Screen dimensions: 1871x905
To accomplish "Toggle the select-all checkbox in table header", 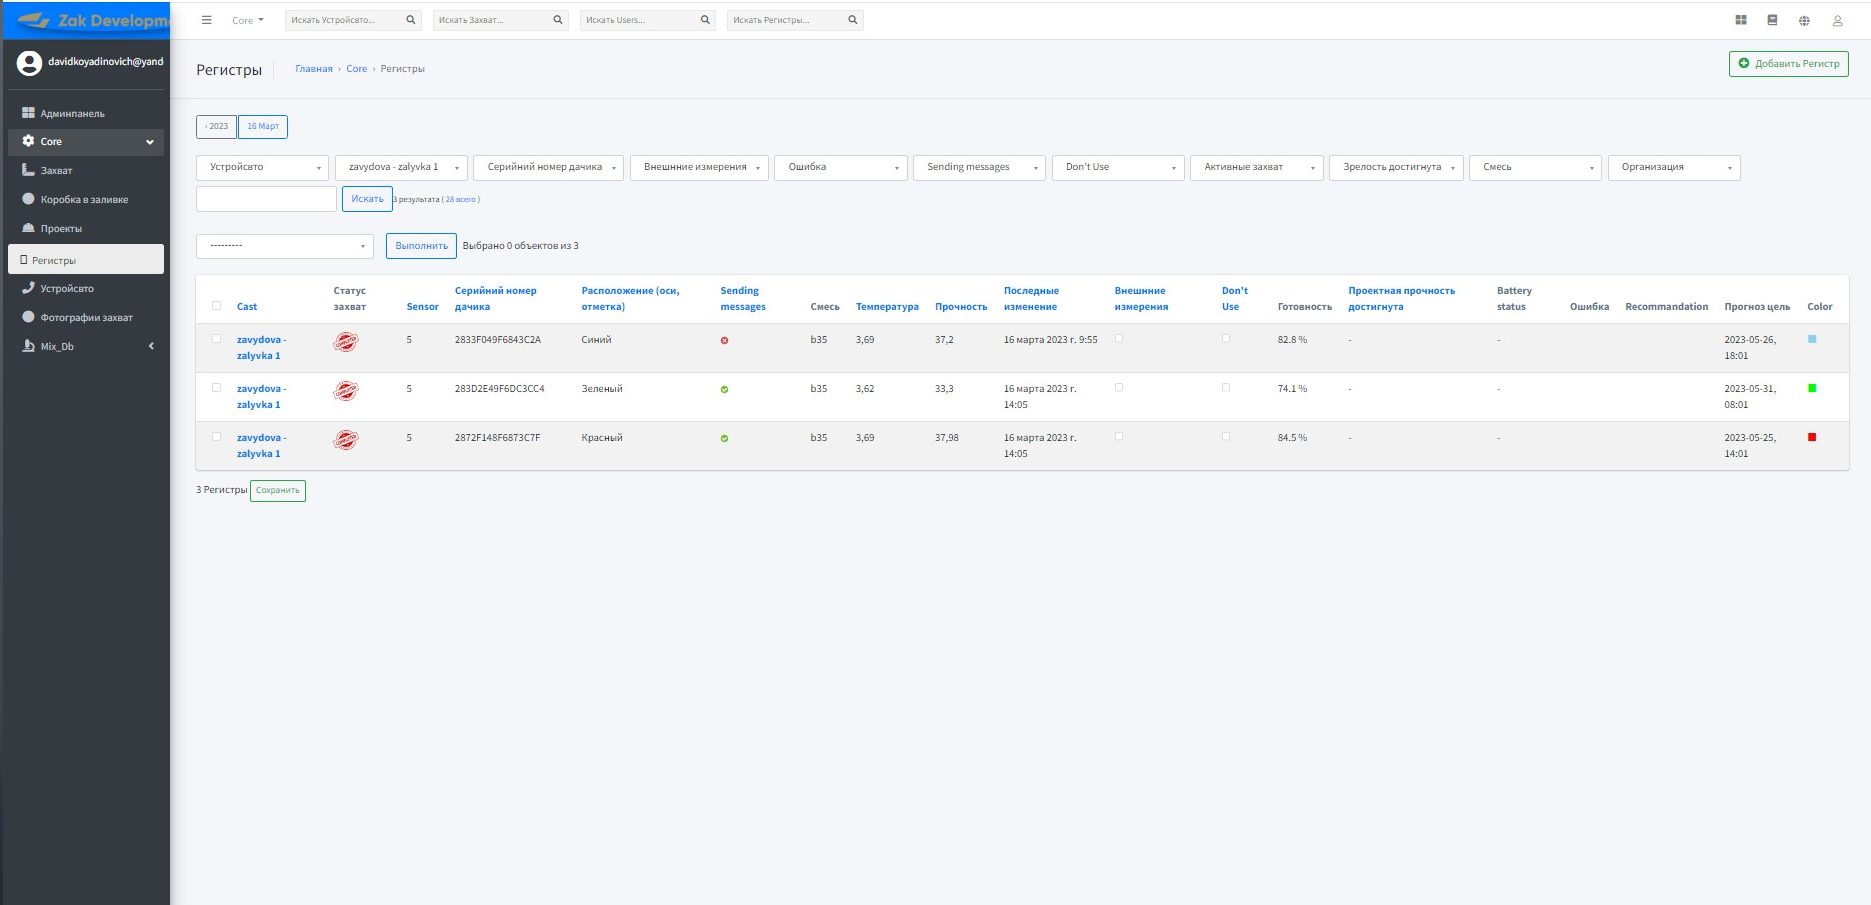I will (216, 306).
